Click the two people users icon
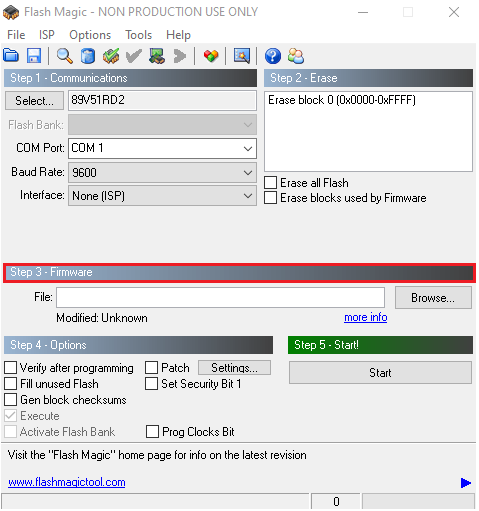The height and width of the screenshot is (511, 479). pyautogui.click(x=296, y=56)
